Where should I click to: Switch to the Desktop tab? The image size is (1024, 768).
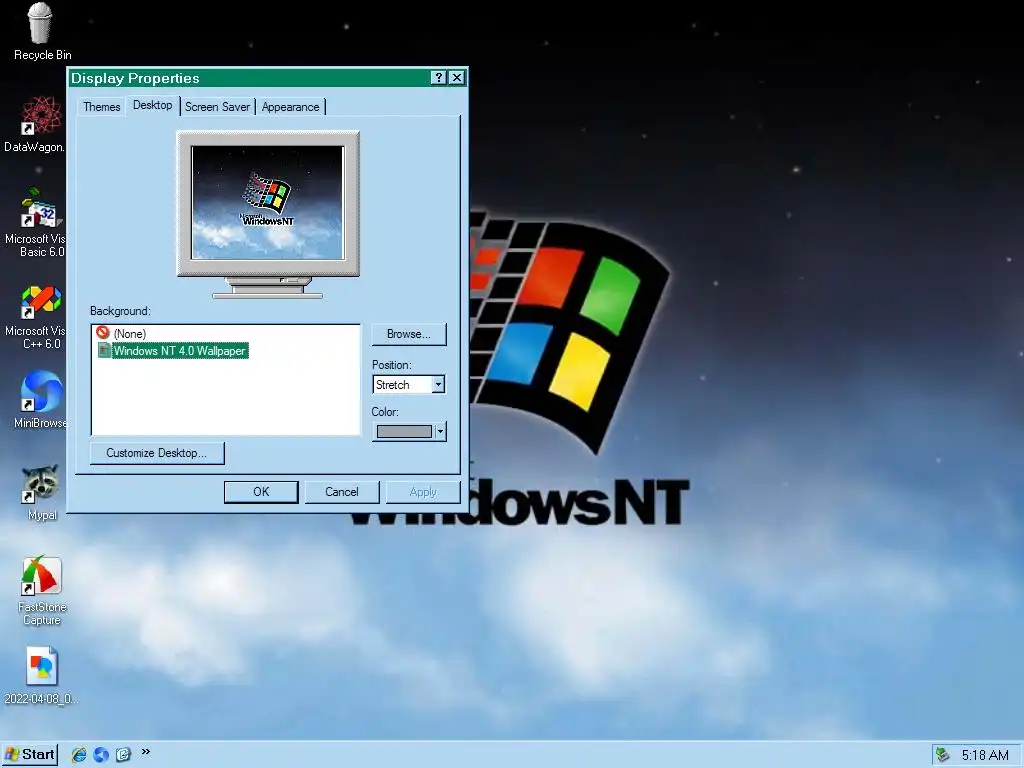click(153, 105)
